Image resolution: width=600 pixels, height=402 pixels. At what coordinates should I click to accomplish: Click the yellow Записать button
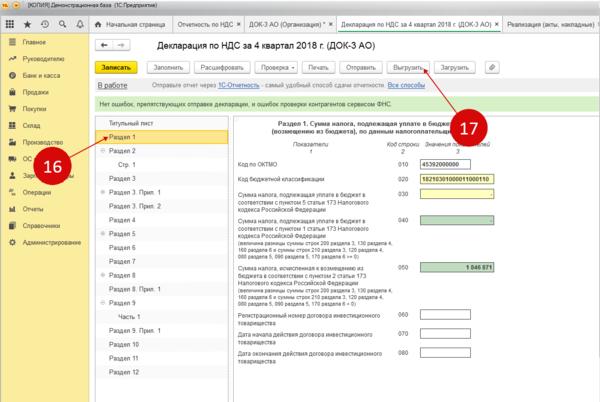(116, 67)
